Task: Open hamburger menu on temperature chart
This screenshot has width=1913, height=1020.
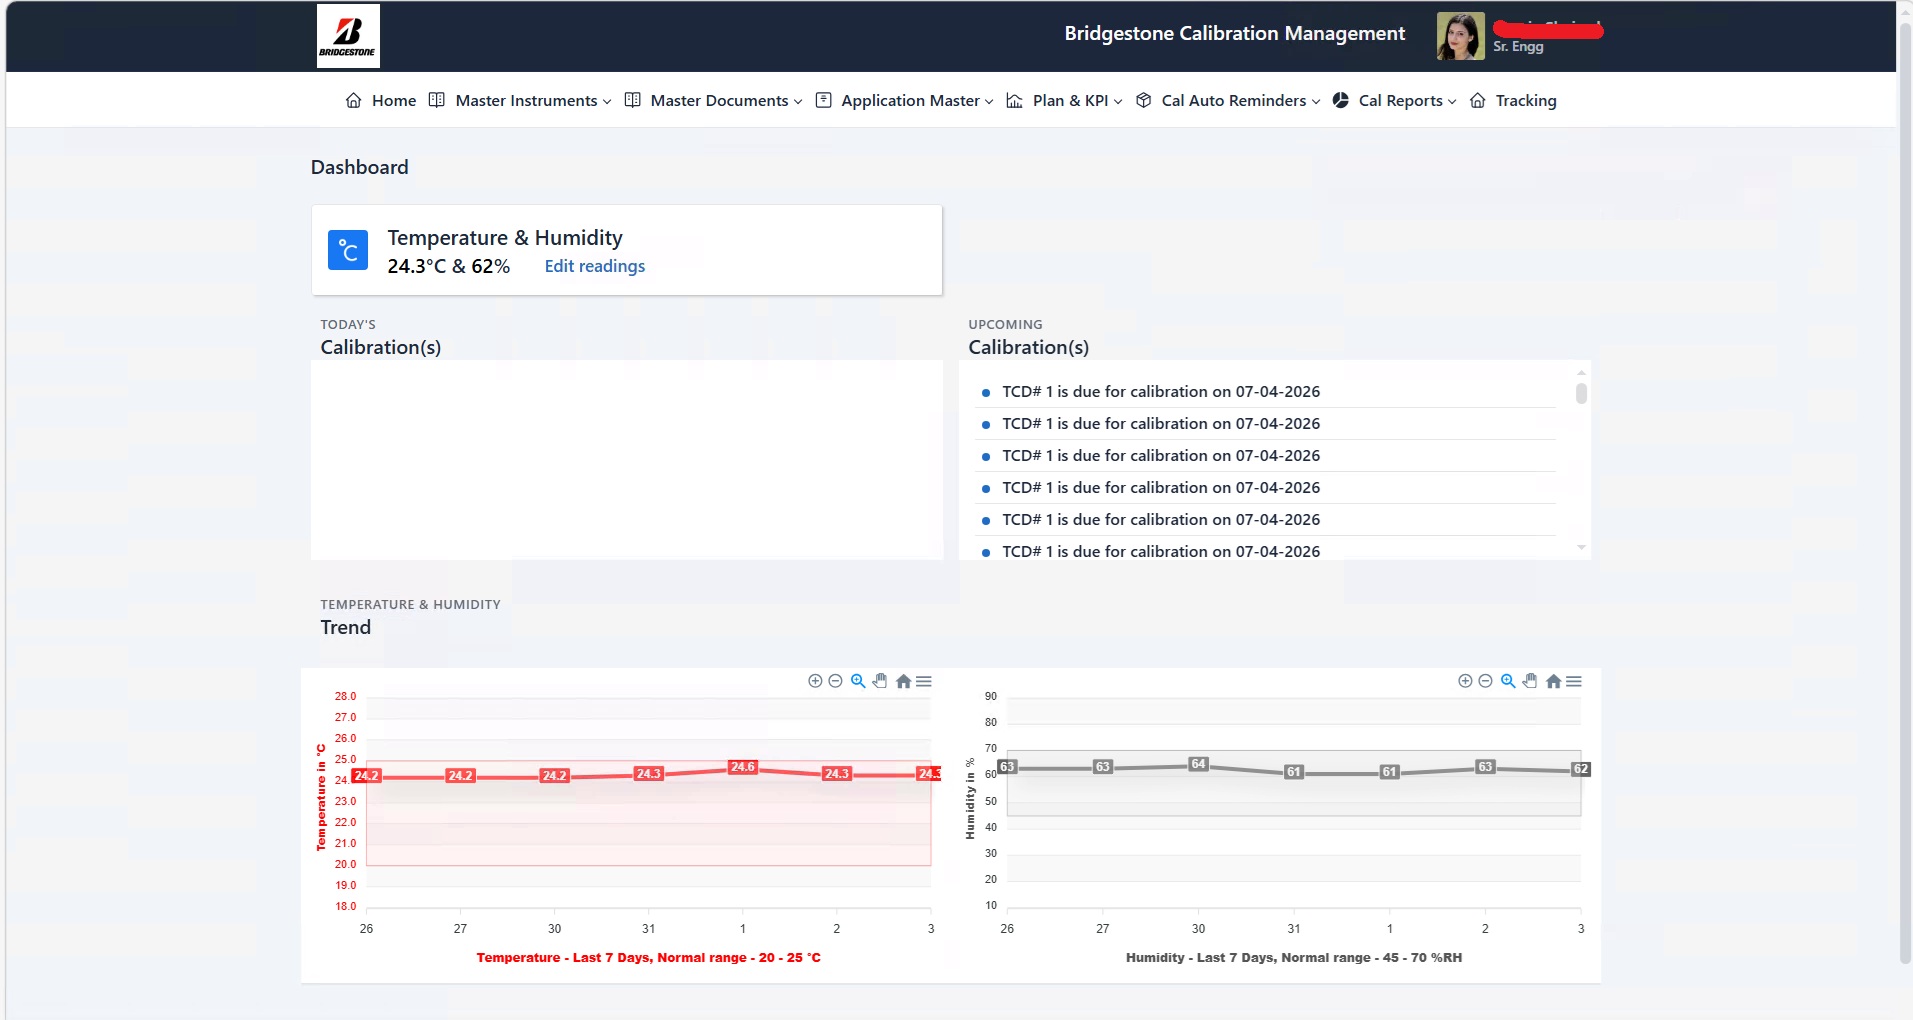Action: [x=924, y=681]
